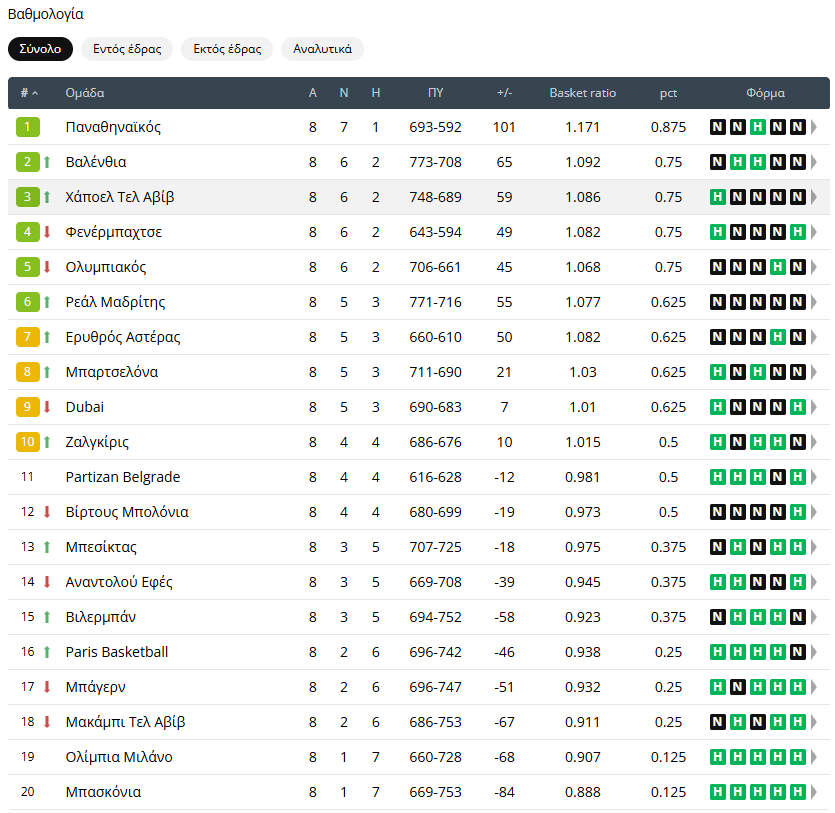Click the green H form badge for Ολυμπιακός

click(x=777, y=267)
